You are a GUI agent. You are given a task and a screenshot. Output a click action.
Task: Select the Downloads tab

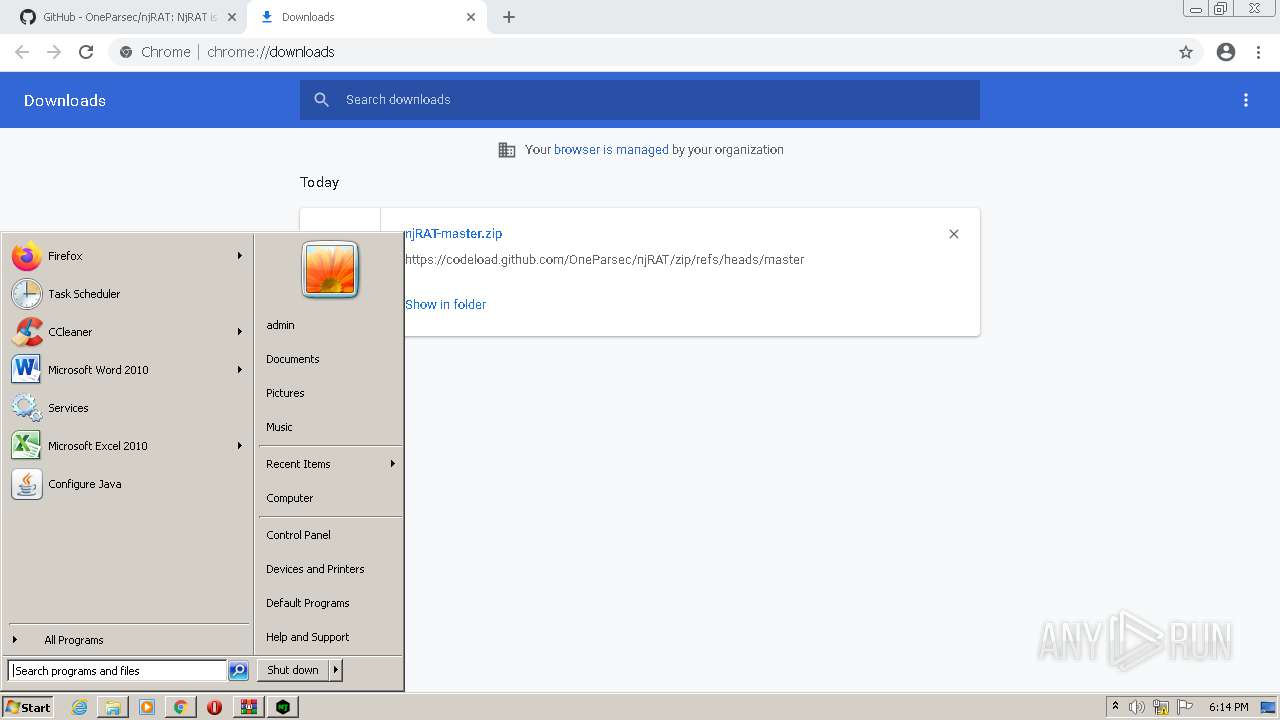click(365, 17)
